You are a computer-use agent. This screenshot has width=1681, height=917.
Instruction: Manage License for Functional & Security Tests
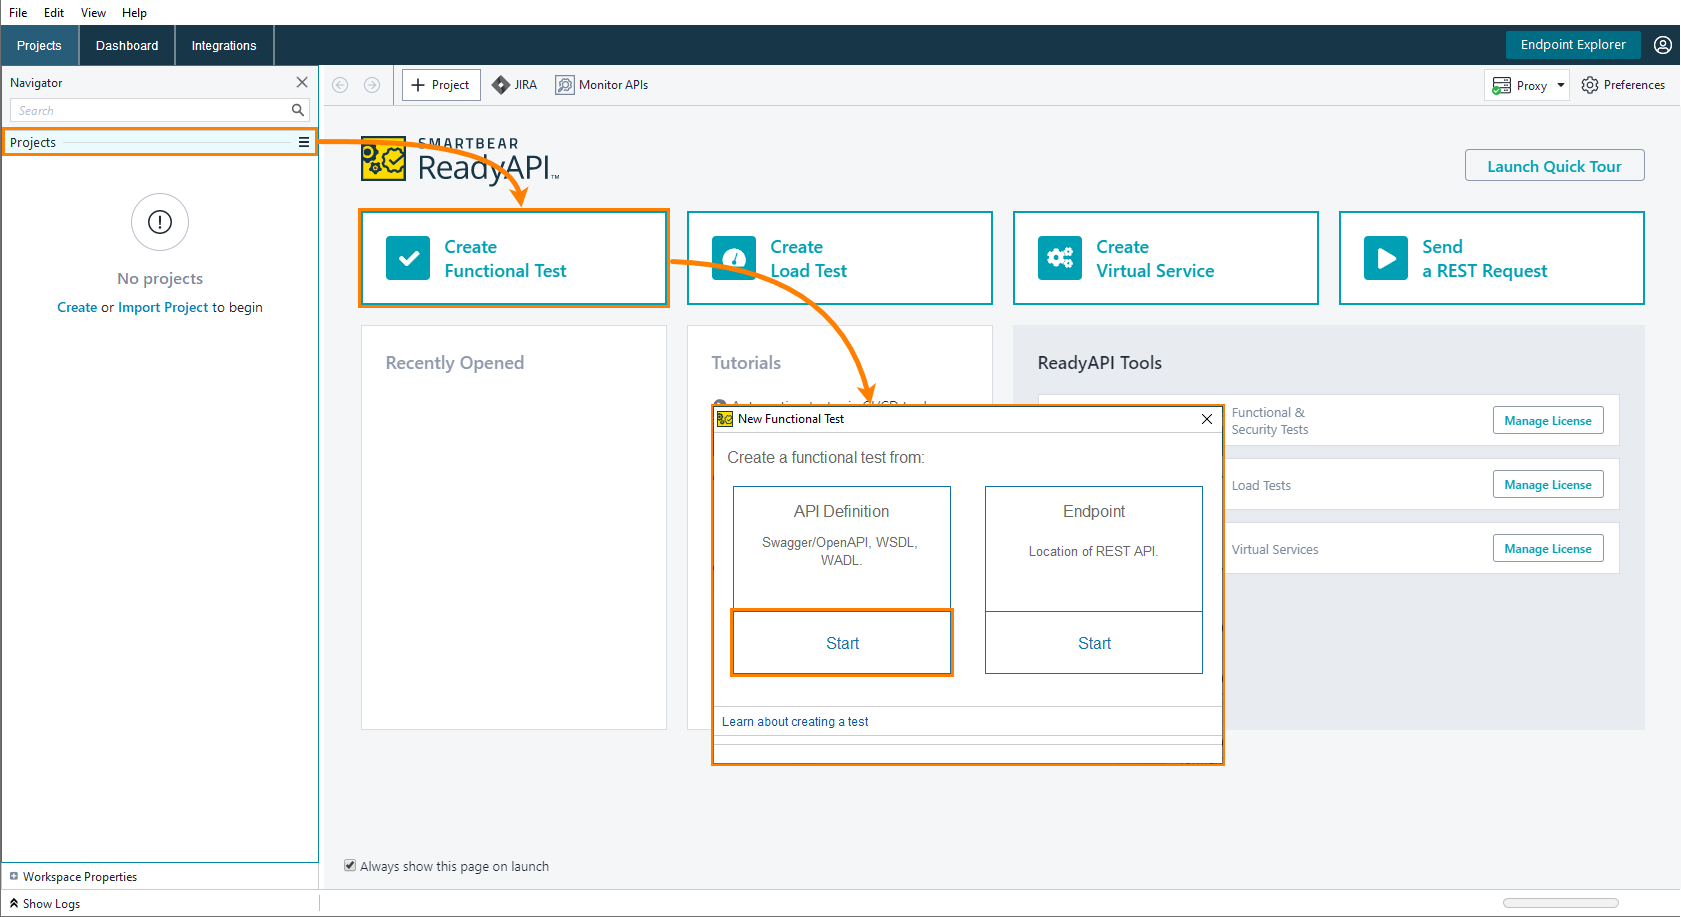pyautogui.click(x=1548, y=421)
